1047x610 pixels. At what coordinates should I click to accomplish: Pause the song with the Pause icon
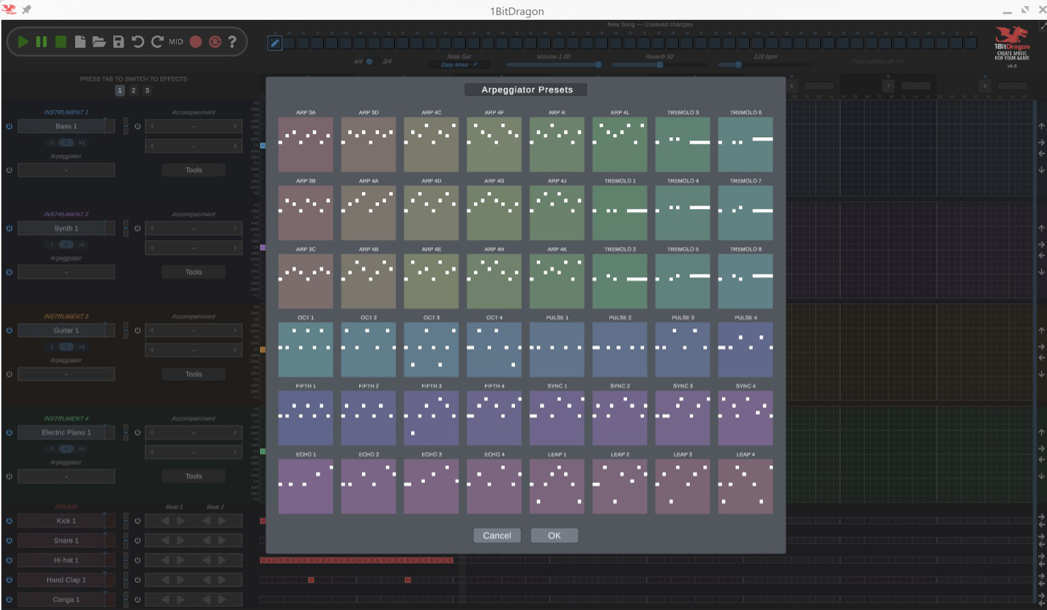coord(41,42)
